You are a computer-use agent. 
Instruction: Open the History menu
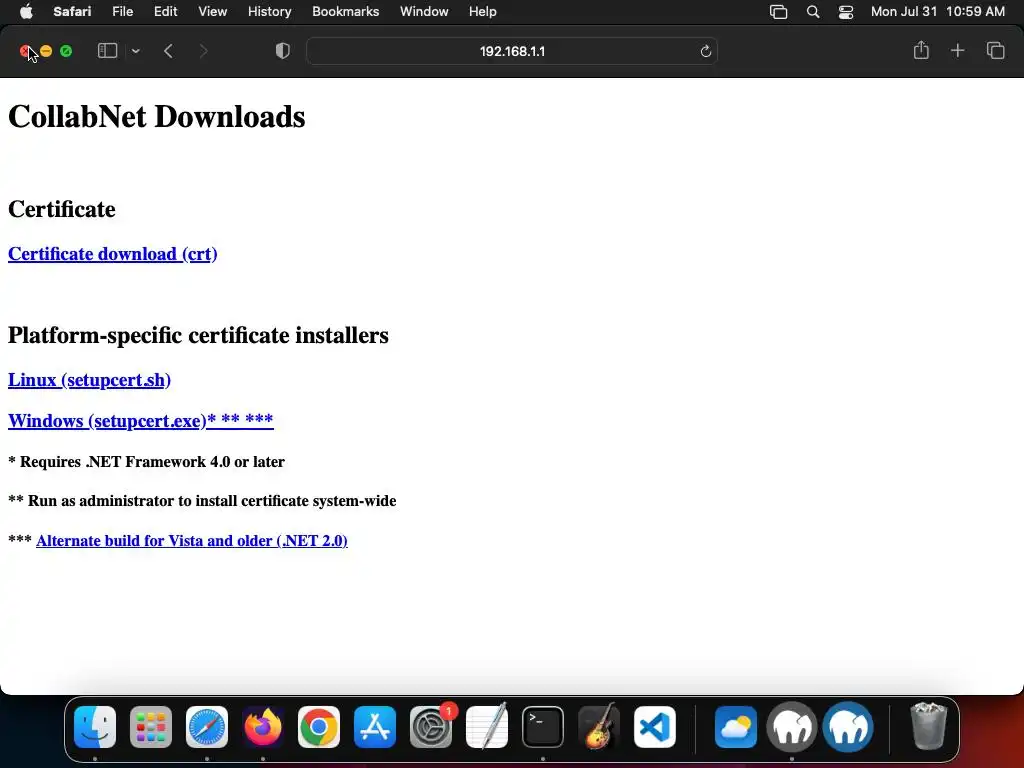[x=269, y=11]
